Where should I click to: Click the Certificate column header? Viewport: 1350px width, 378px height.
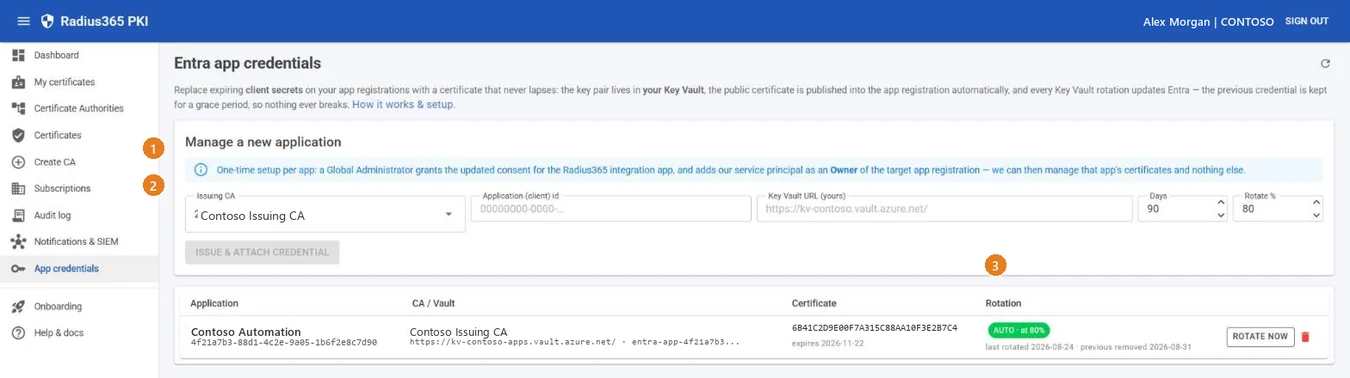[814, 303]
